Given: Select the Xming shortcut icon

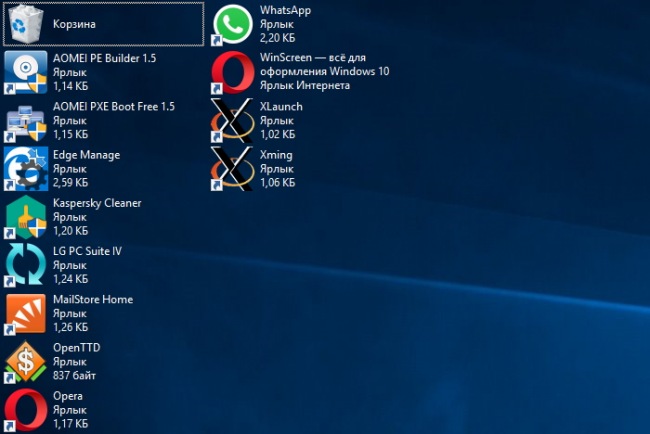Looking at the screenshot, I should coord(233,169).
